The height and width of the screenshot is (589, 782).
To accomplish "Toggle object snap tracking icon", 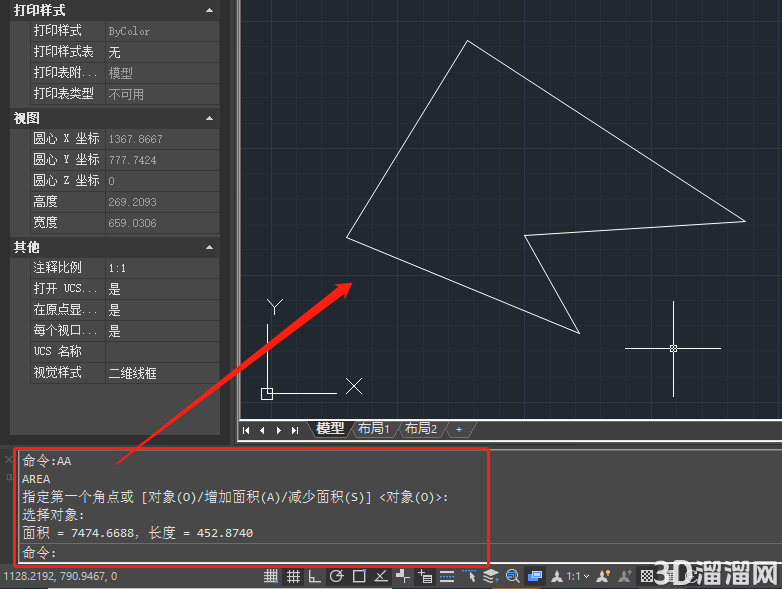I will tap(381, 577).
